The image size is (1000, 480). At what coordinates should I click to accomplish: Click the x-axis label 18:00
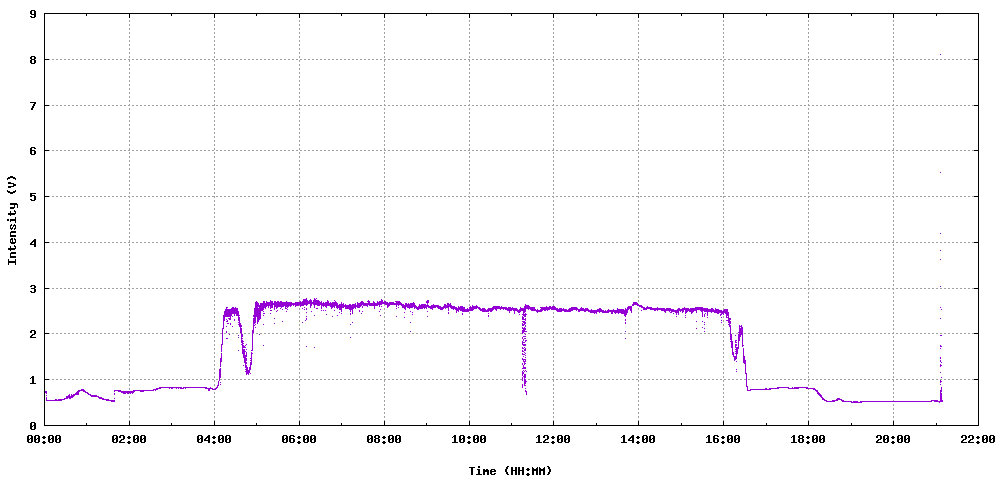(x=808, y=440)
